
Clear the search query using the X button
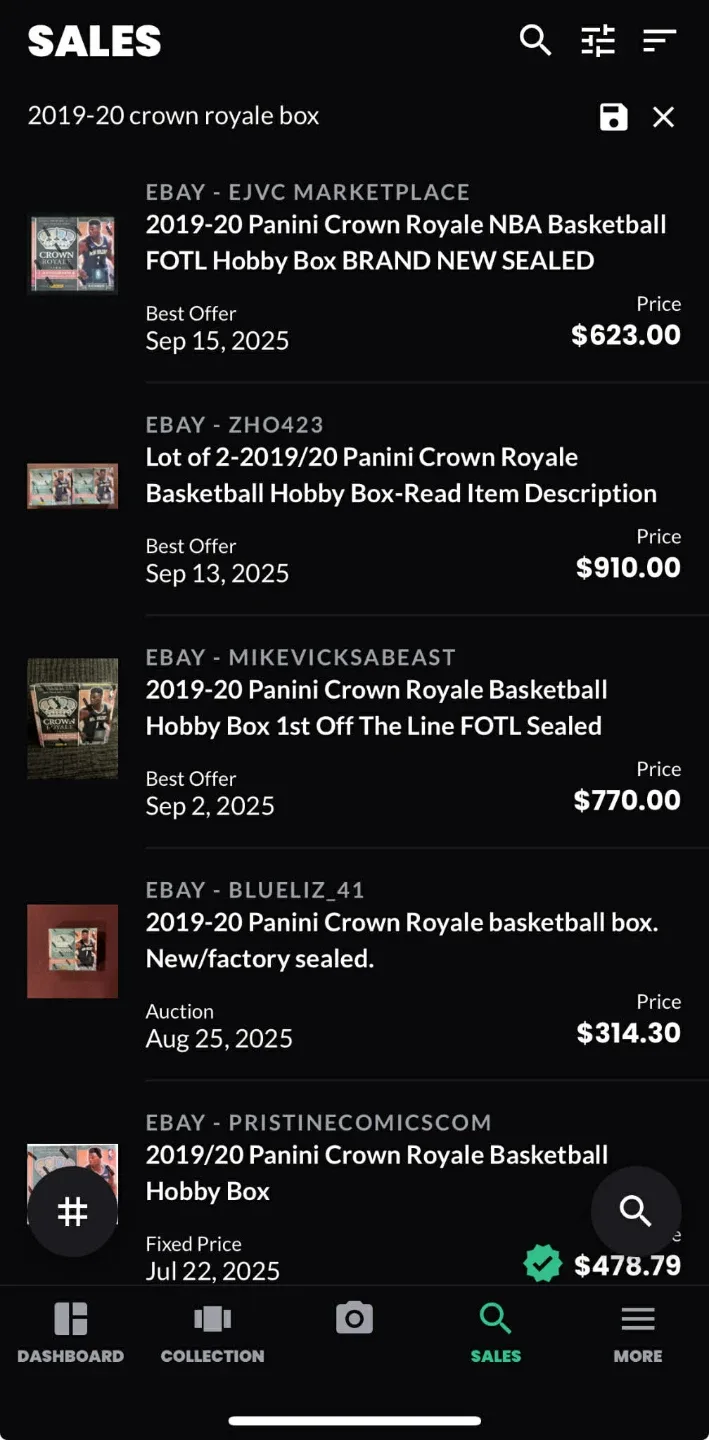pyautogui.click(x=663, y=117)
